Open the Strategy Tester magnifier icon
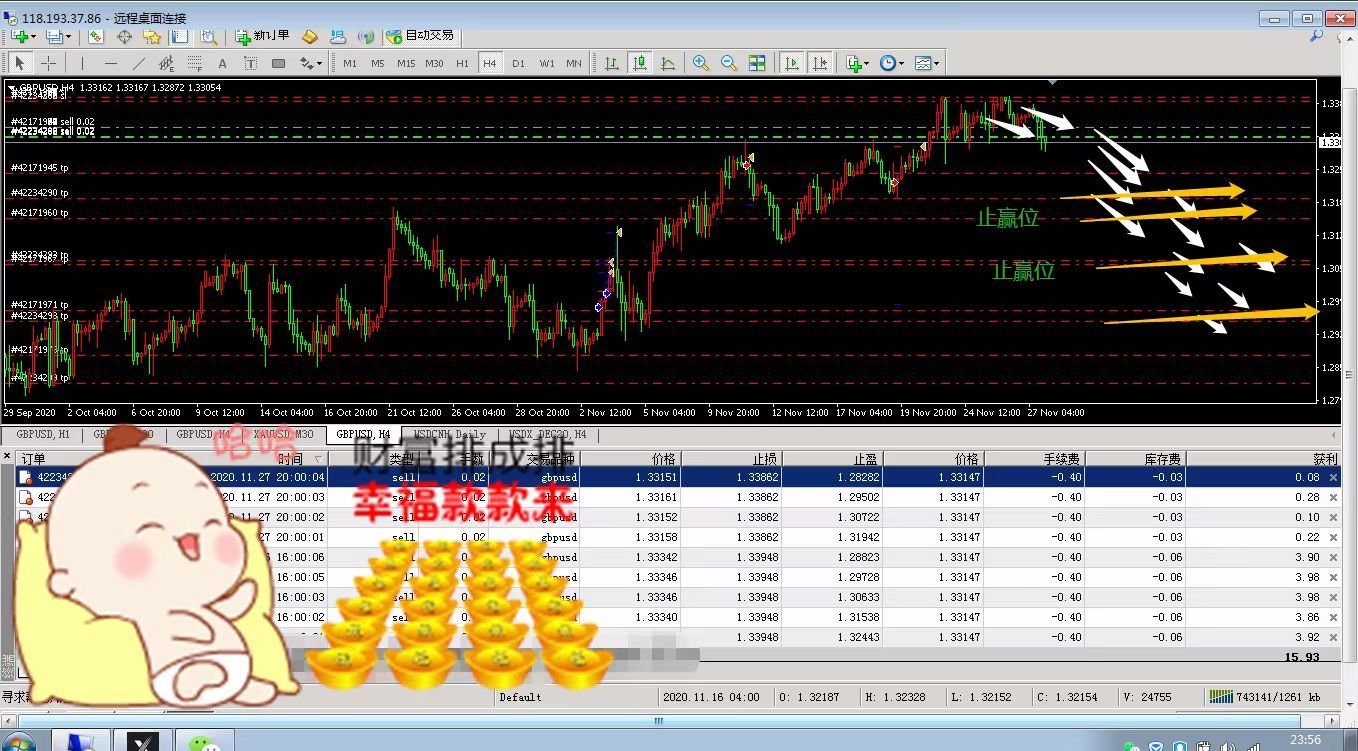The height and width of the screenshot is (751, 1358). click(x=208, y=36)
